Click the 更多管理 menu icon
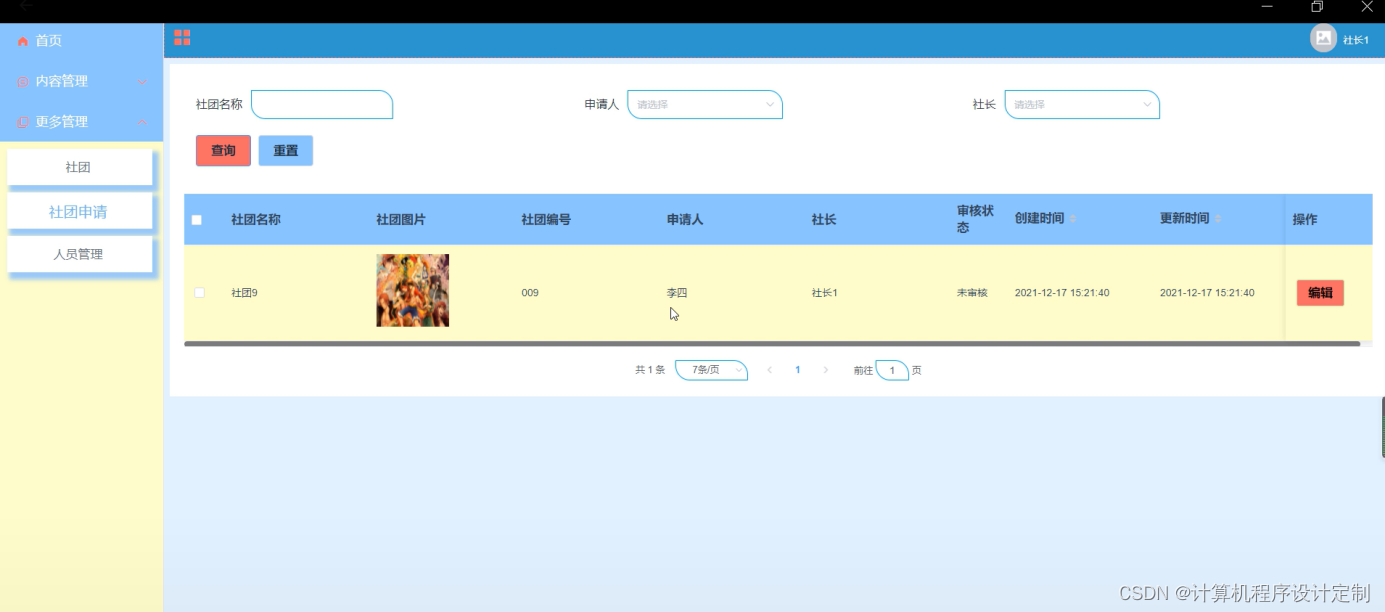 (23, 122)
